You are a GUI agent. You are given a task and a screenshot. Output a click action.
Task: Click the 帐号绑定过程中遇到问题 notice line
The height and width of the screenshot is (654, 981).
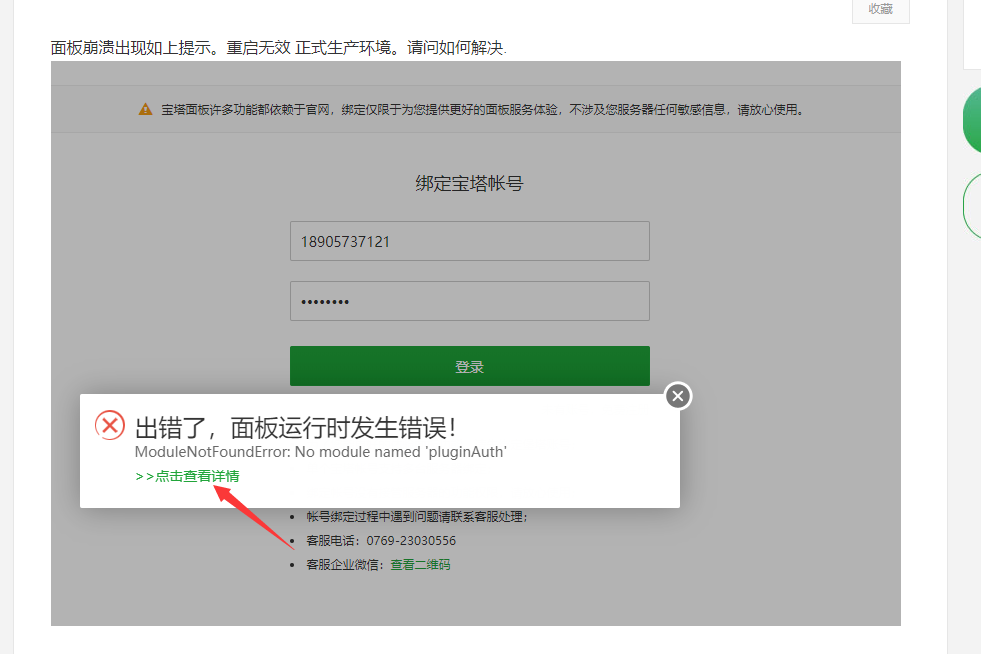point(417,517)
